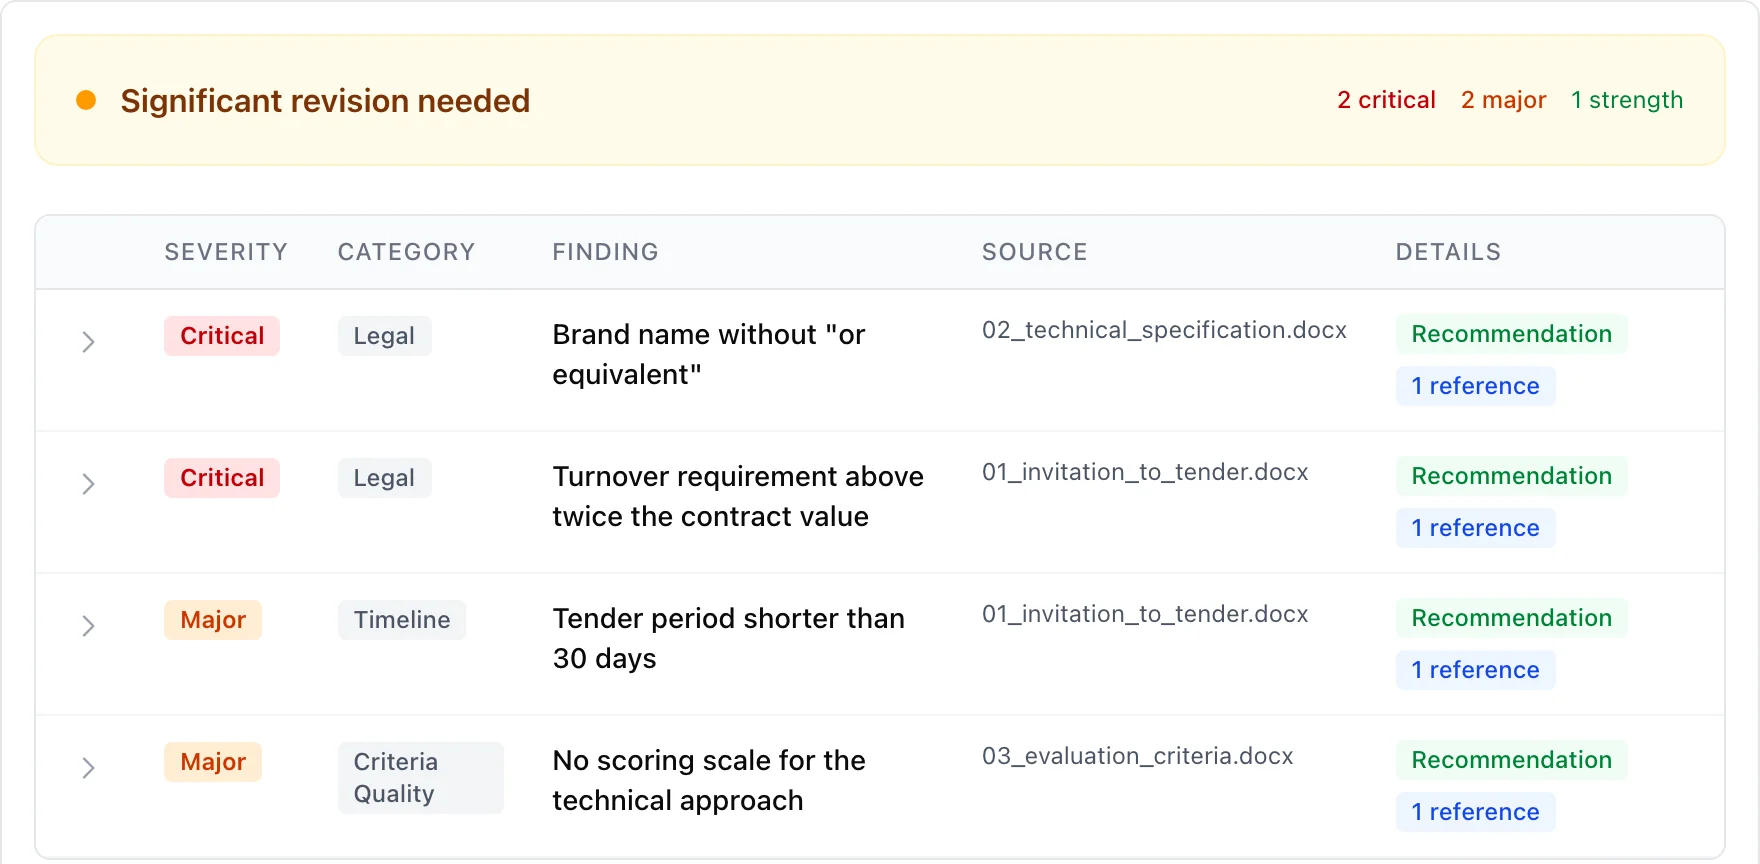Click the SEVERITY column header

coord(226,252)
